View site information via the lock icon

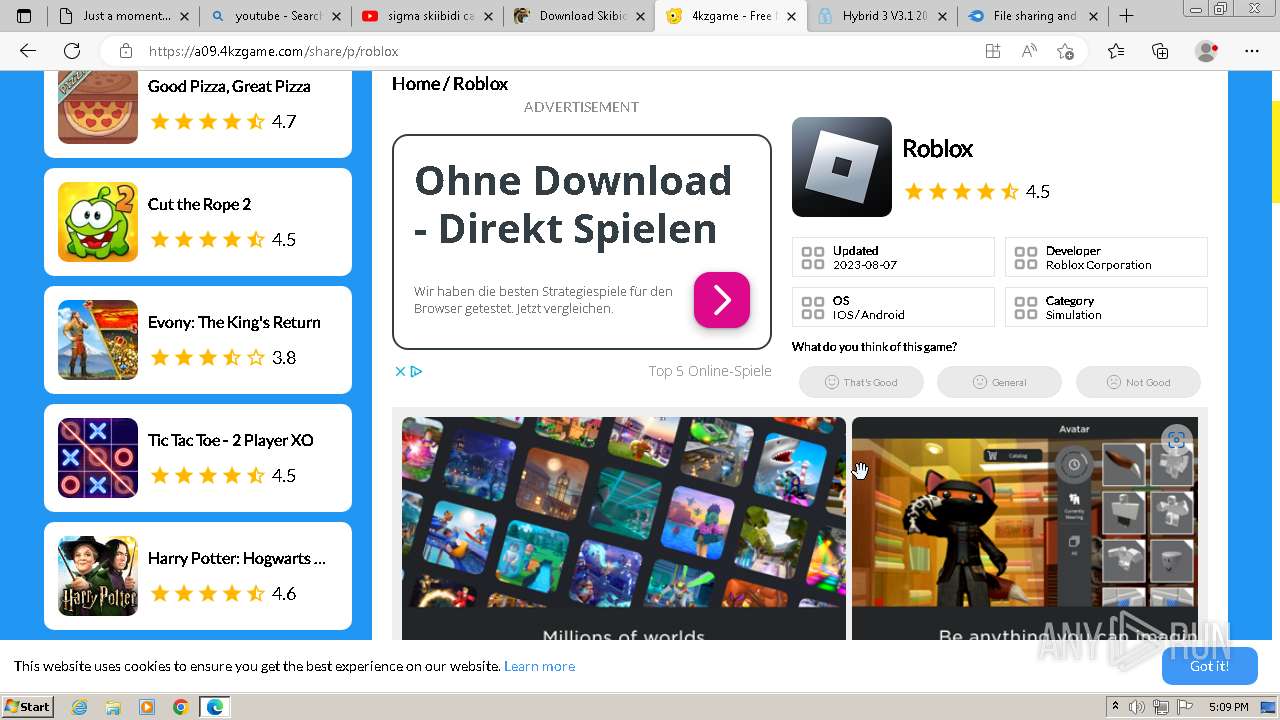pos(125,51)
